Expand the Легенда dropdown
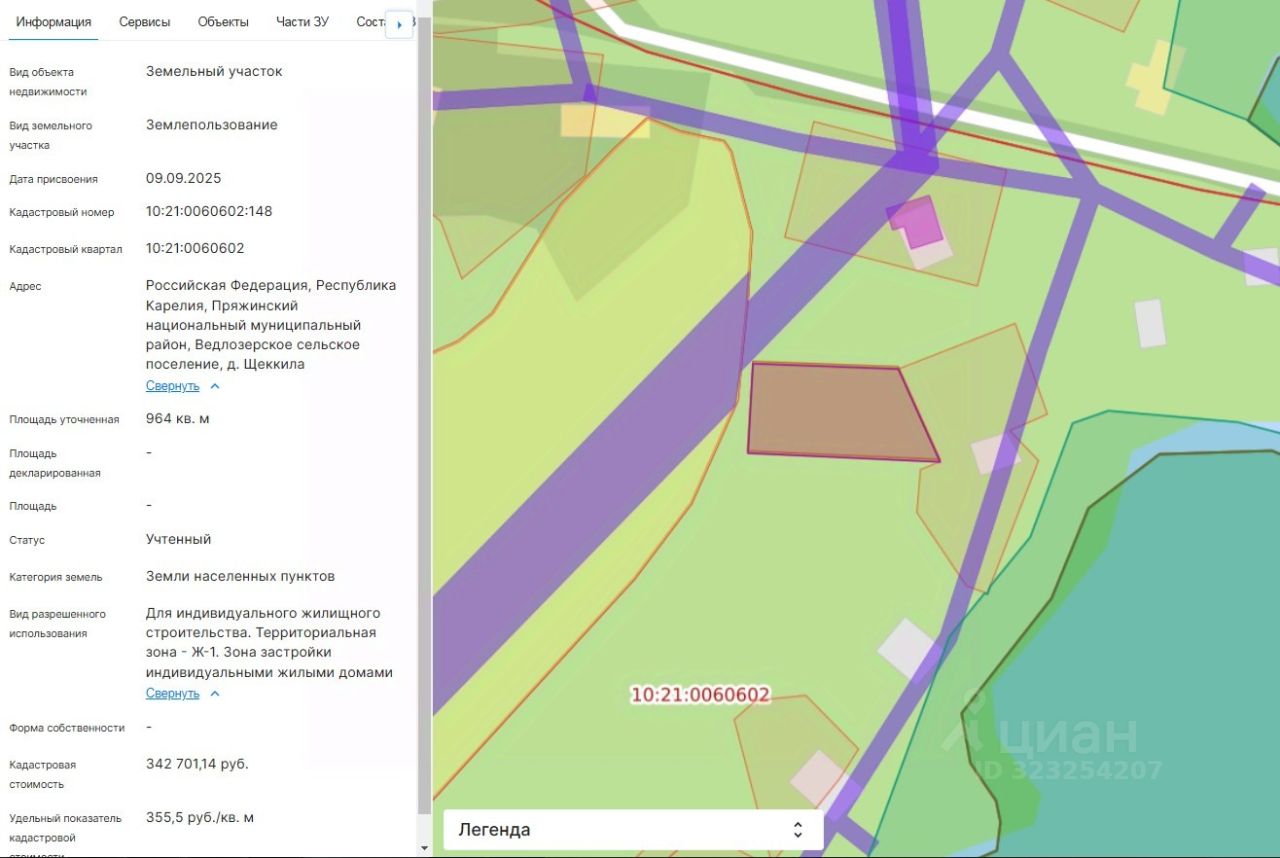Image resolution: width=1280 pixels, height=858 pixels. (x=633, y=829)
